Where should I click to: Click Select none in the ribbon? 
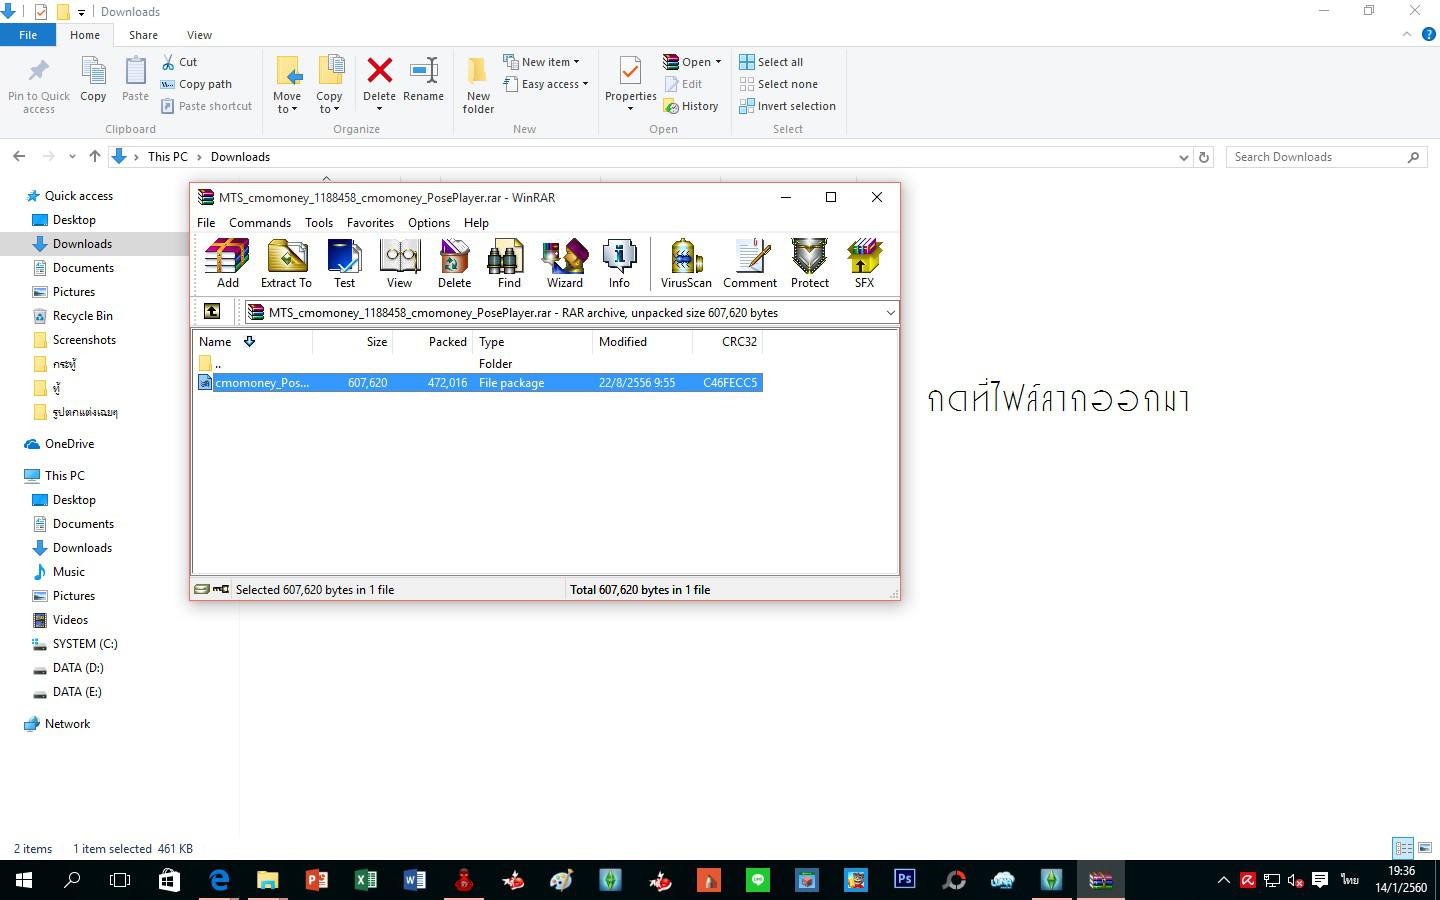pyautogui.click(x=778, y=84)
